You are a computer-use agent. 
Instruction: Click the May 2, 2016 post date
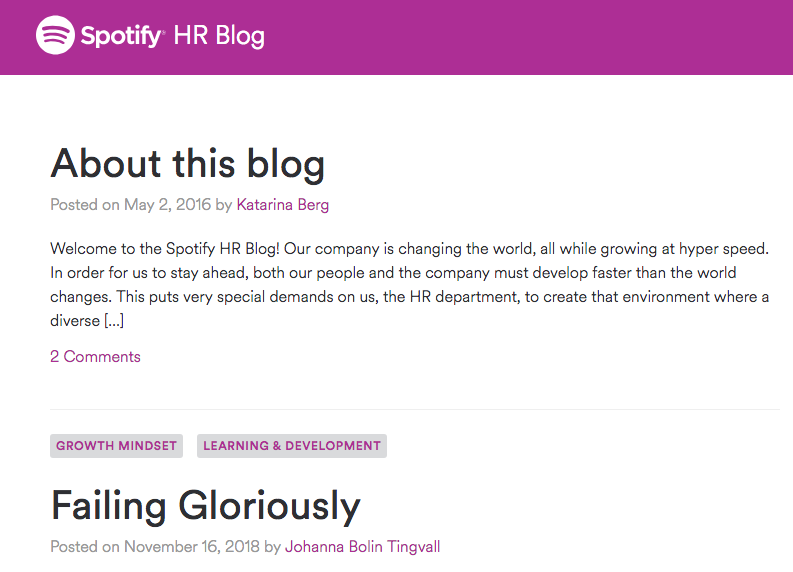(x=167, y=204)
